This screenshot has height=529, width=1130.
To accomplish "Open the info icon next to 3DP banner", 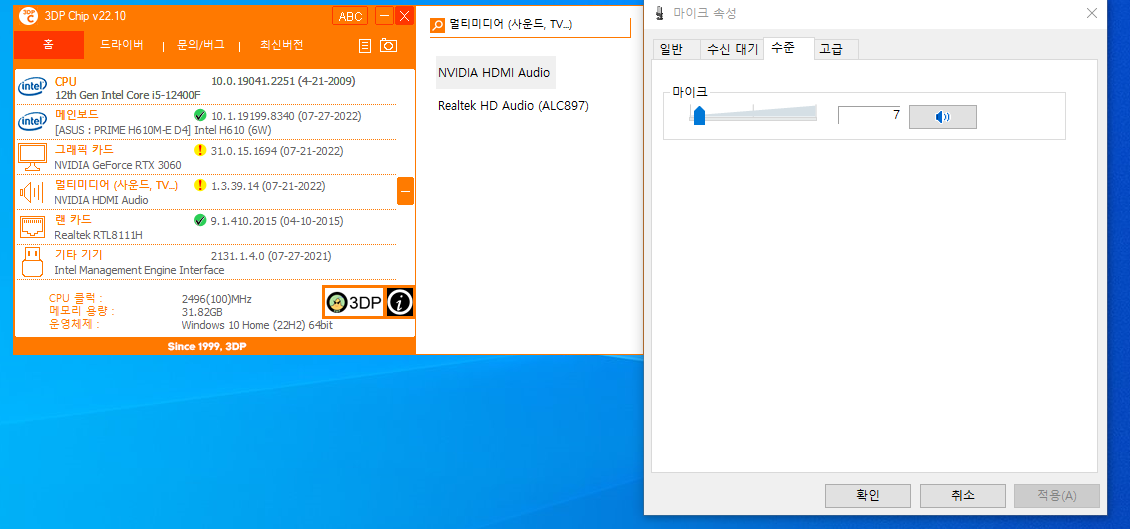I will tap(399, 303).
